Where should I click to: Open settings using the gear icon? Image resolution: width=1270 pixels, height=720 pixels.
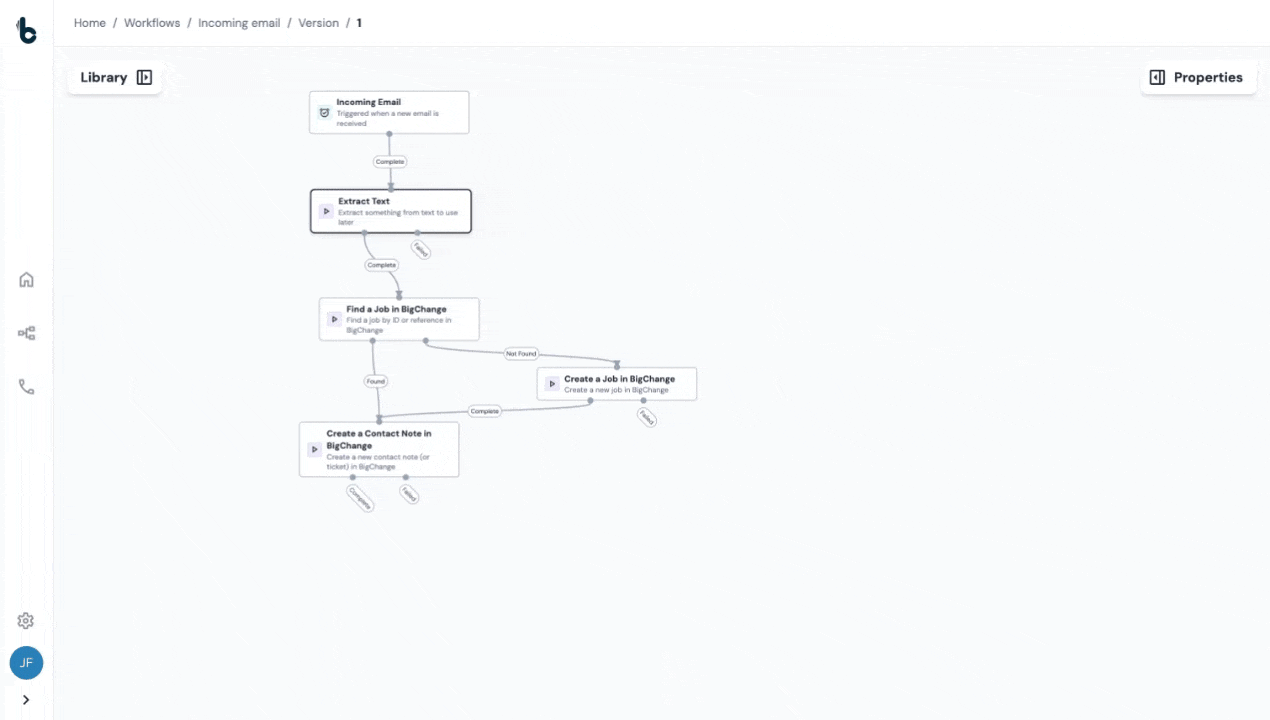click(x=26, y=620)
